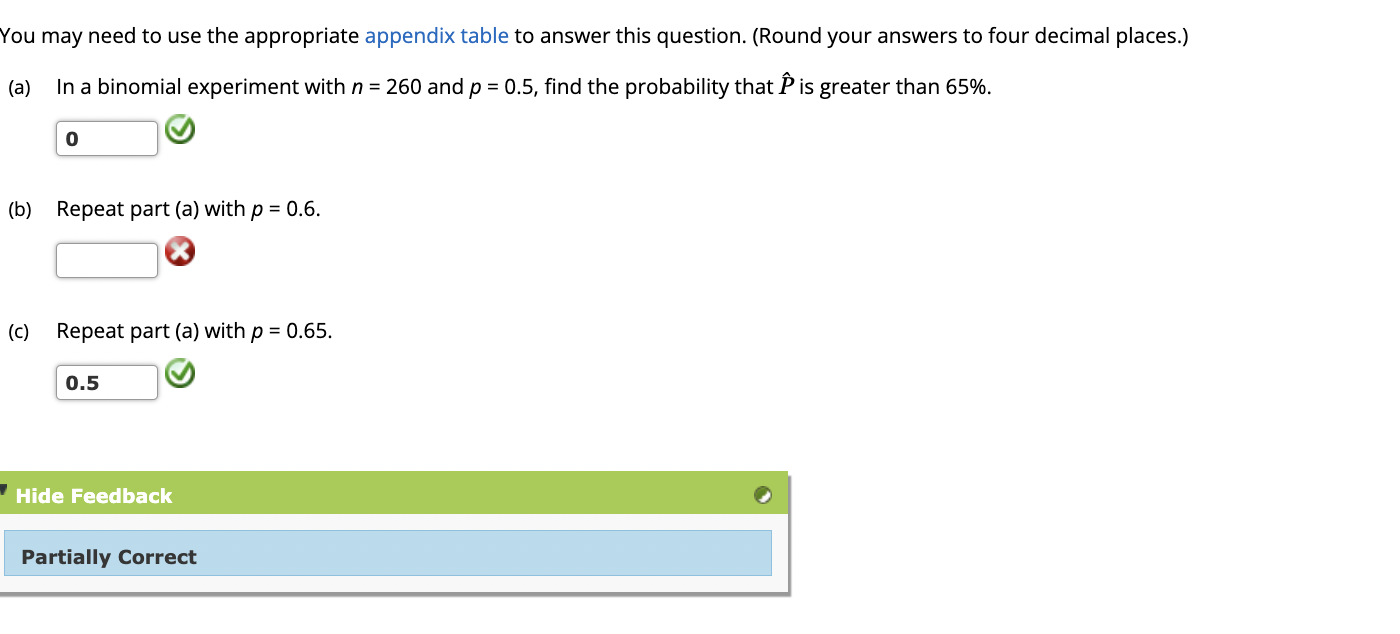Click the incorrect-answer indicator for part (b)
Image resolution: width=1400 pixels, height=634 pixels.
click(x=179, y=252)
